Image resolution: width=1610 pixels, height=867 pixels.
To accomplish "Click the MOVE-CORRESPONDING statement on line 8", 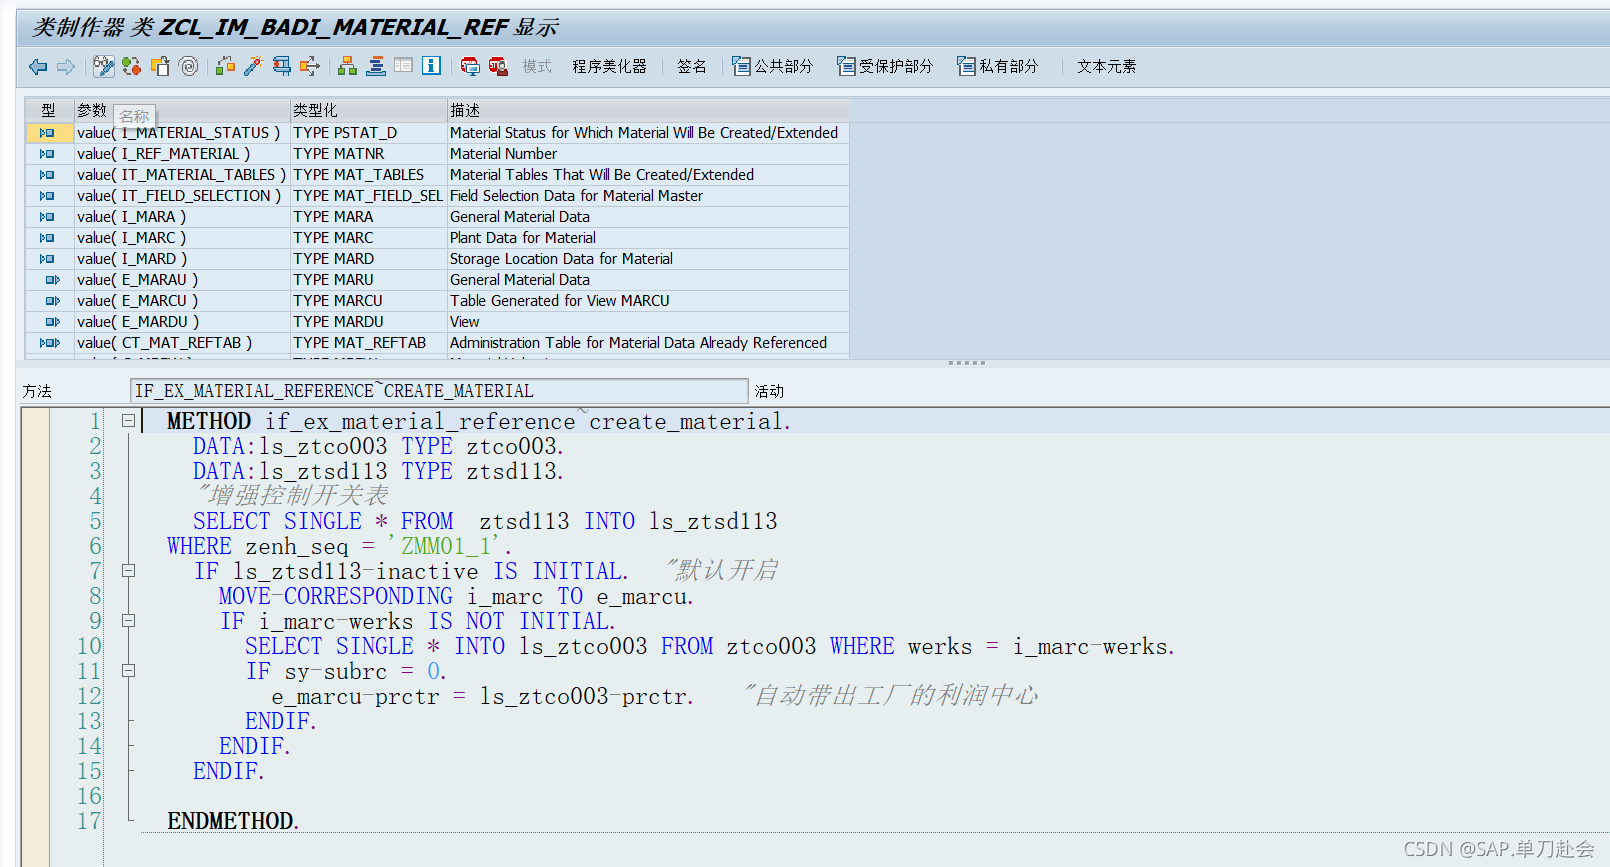I will click(x=456, y=596).
